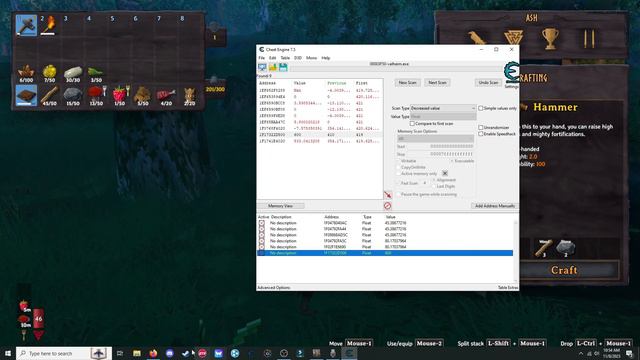Toggle Active box in third address list row
This screenshot has width=640, height=360.
click(262, 235)
